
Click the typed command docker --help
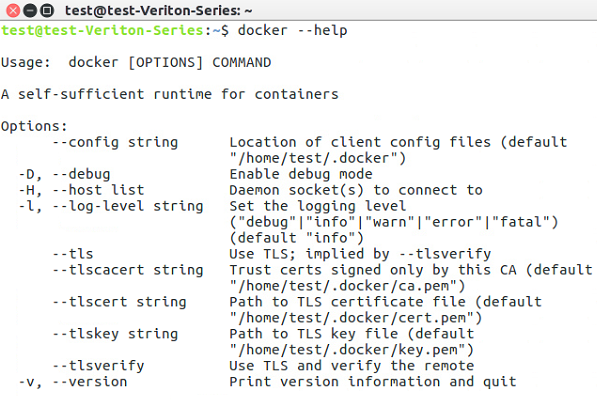(292, 30)
